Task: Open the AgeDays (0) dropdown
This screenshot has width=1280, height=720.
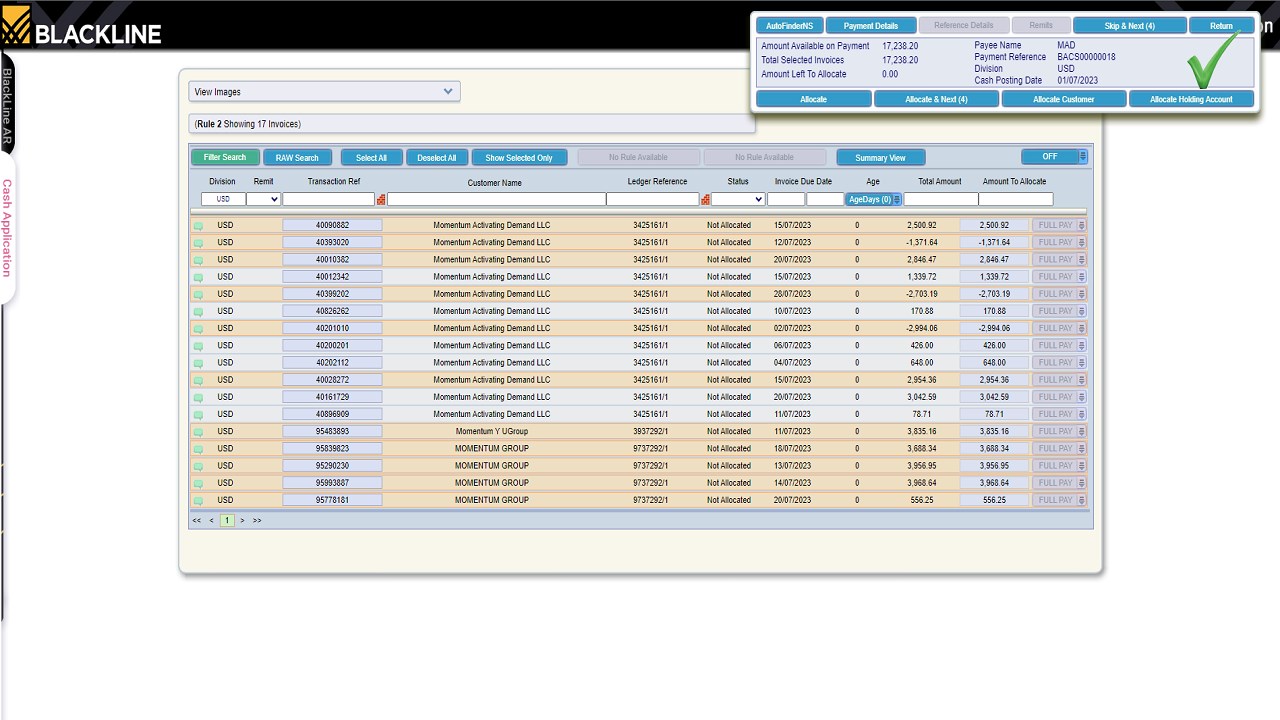Action: coord(874,199)
